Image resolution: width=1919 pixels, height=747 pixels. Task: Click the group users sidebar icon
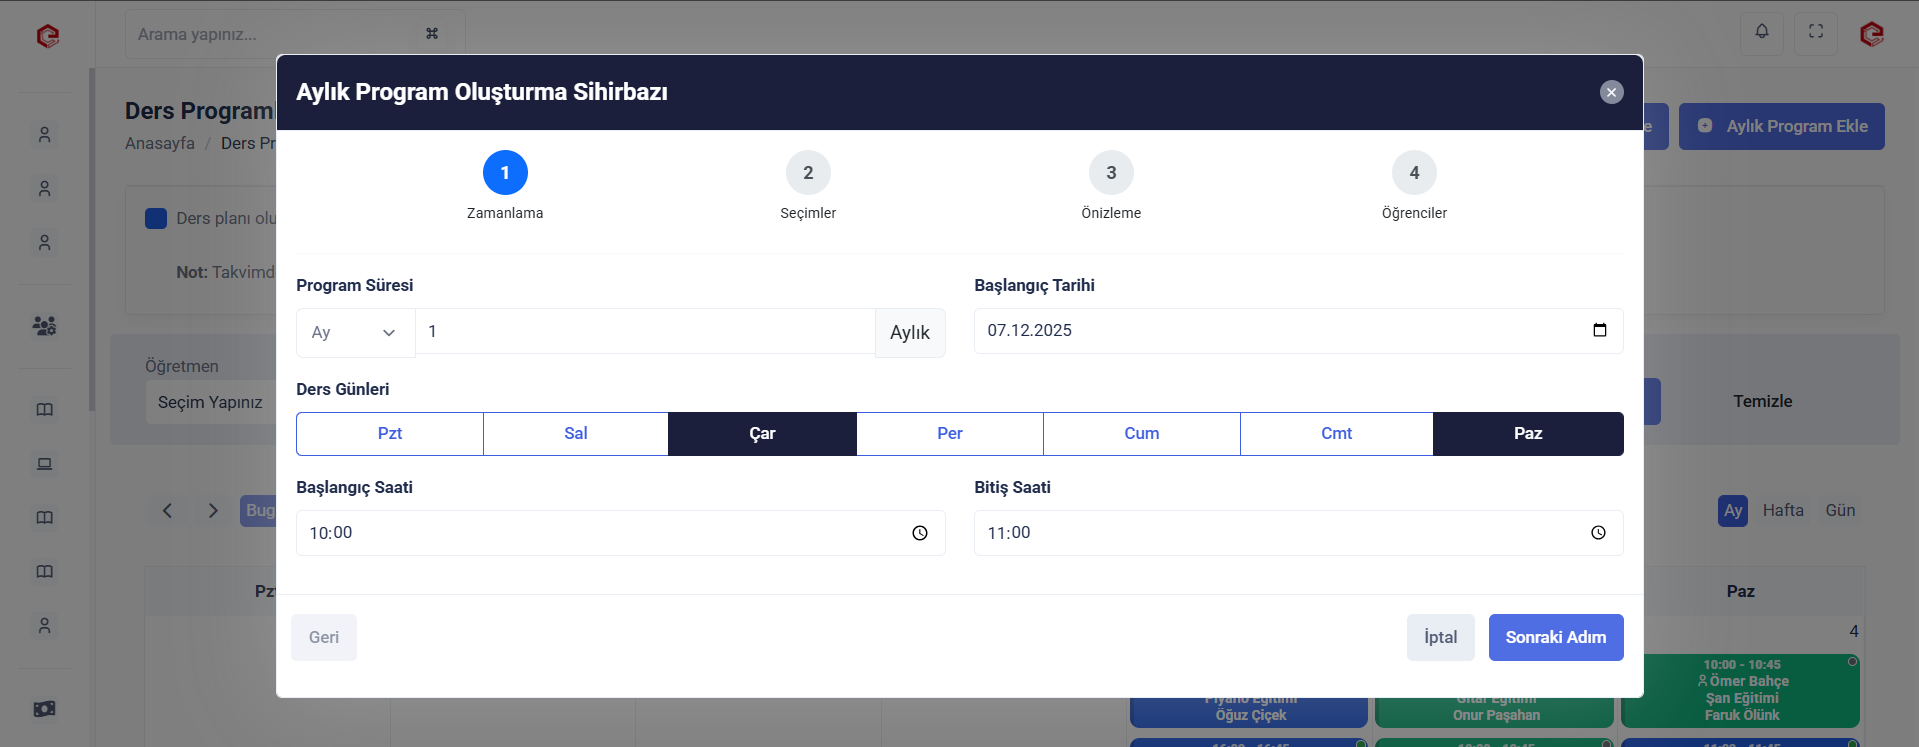tap(44, 326)
